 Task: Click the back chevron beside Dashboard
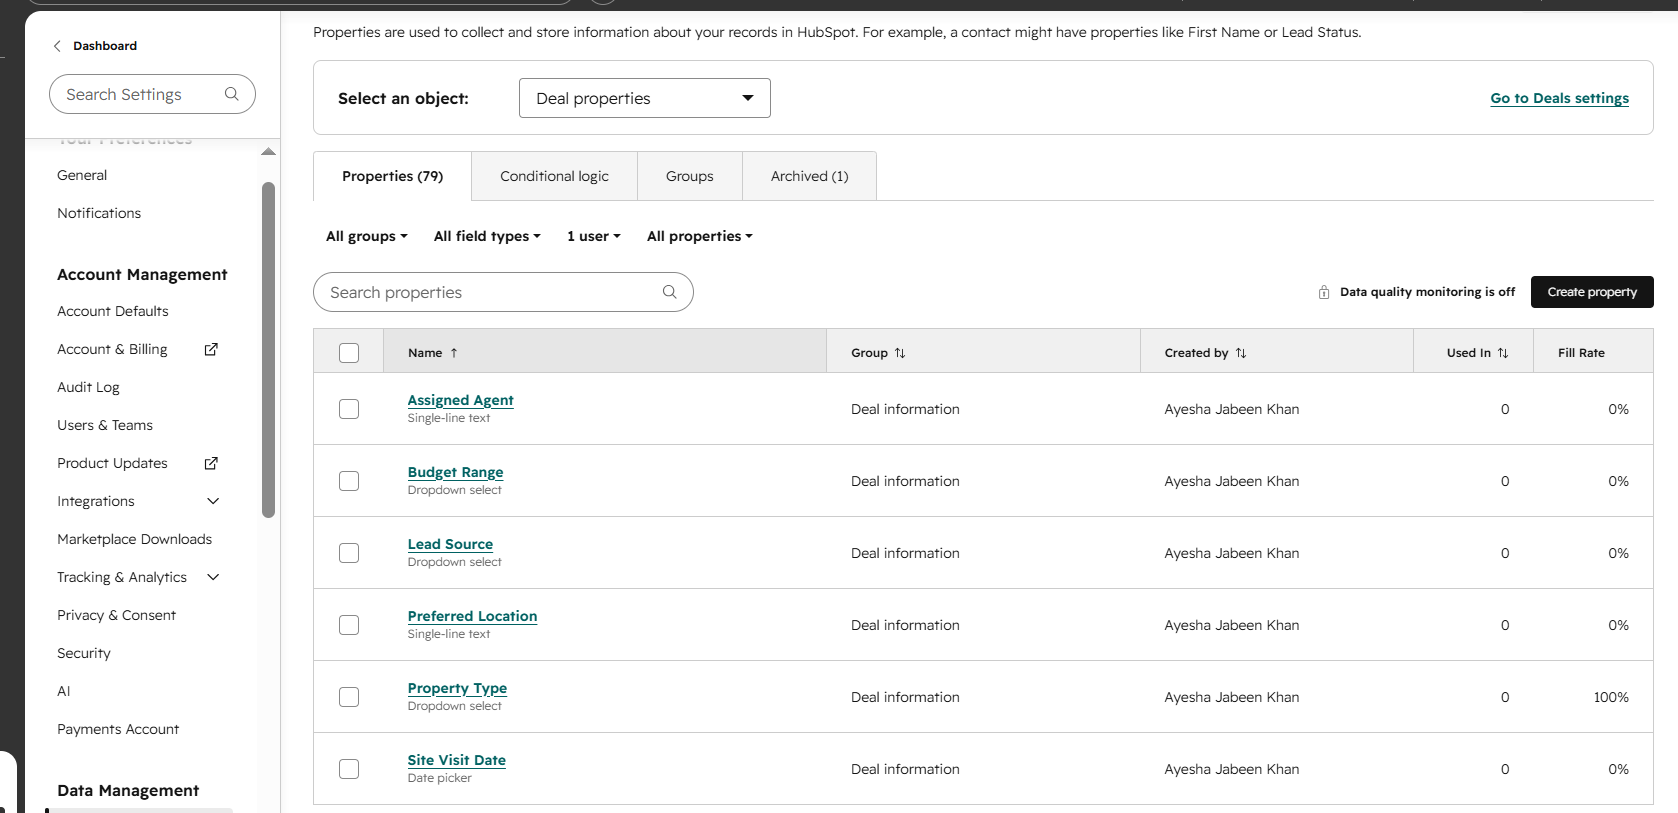[x=57, y=46]
